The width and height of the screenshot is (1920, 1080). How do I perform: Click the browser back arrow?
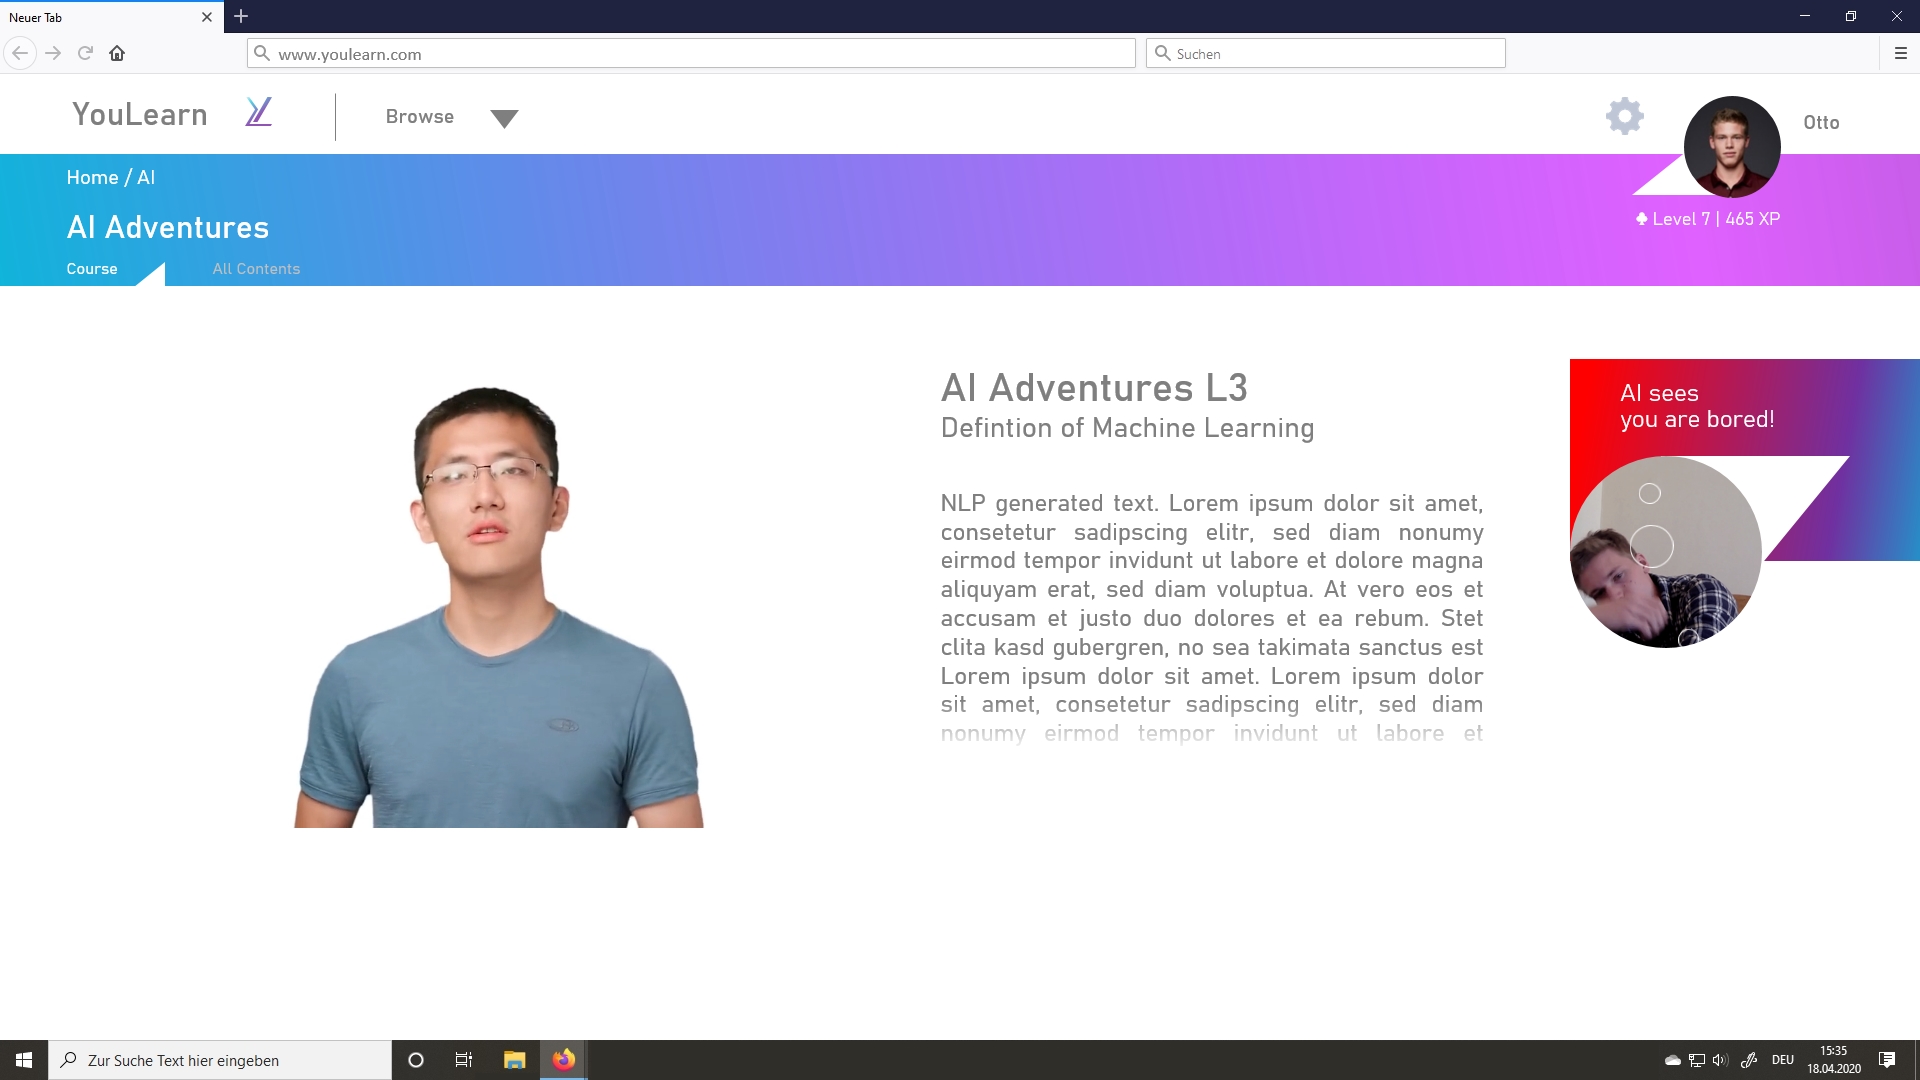[20, 54]
